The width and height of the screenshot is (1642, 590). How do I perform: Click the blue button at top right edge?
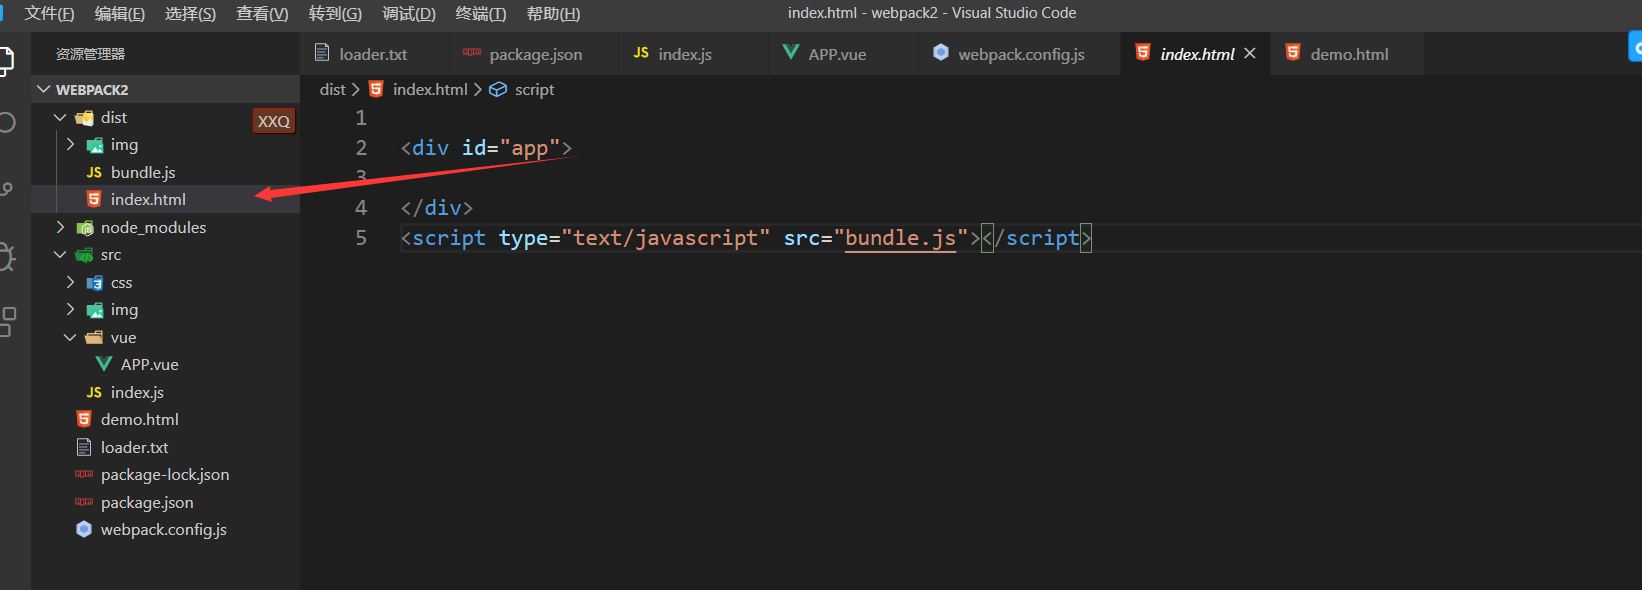coord(1635,47)
